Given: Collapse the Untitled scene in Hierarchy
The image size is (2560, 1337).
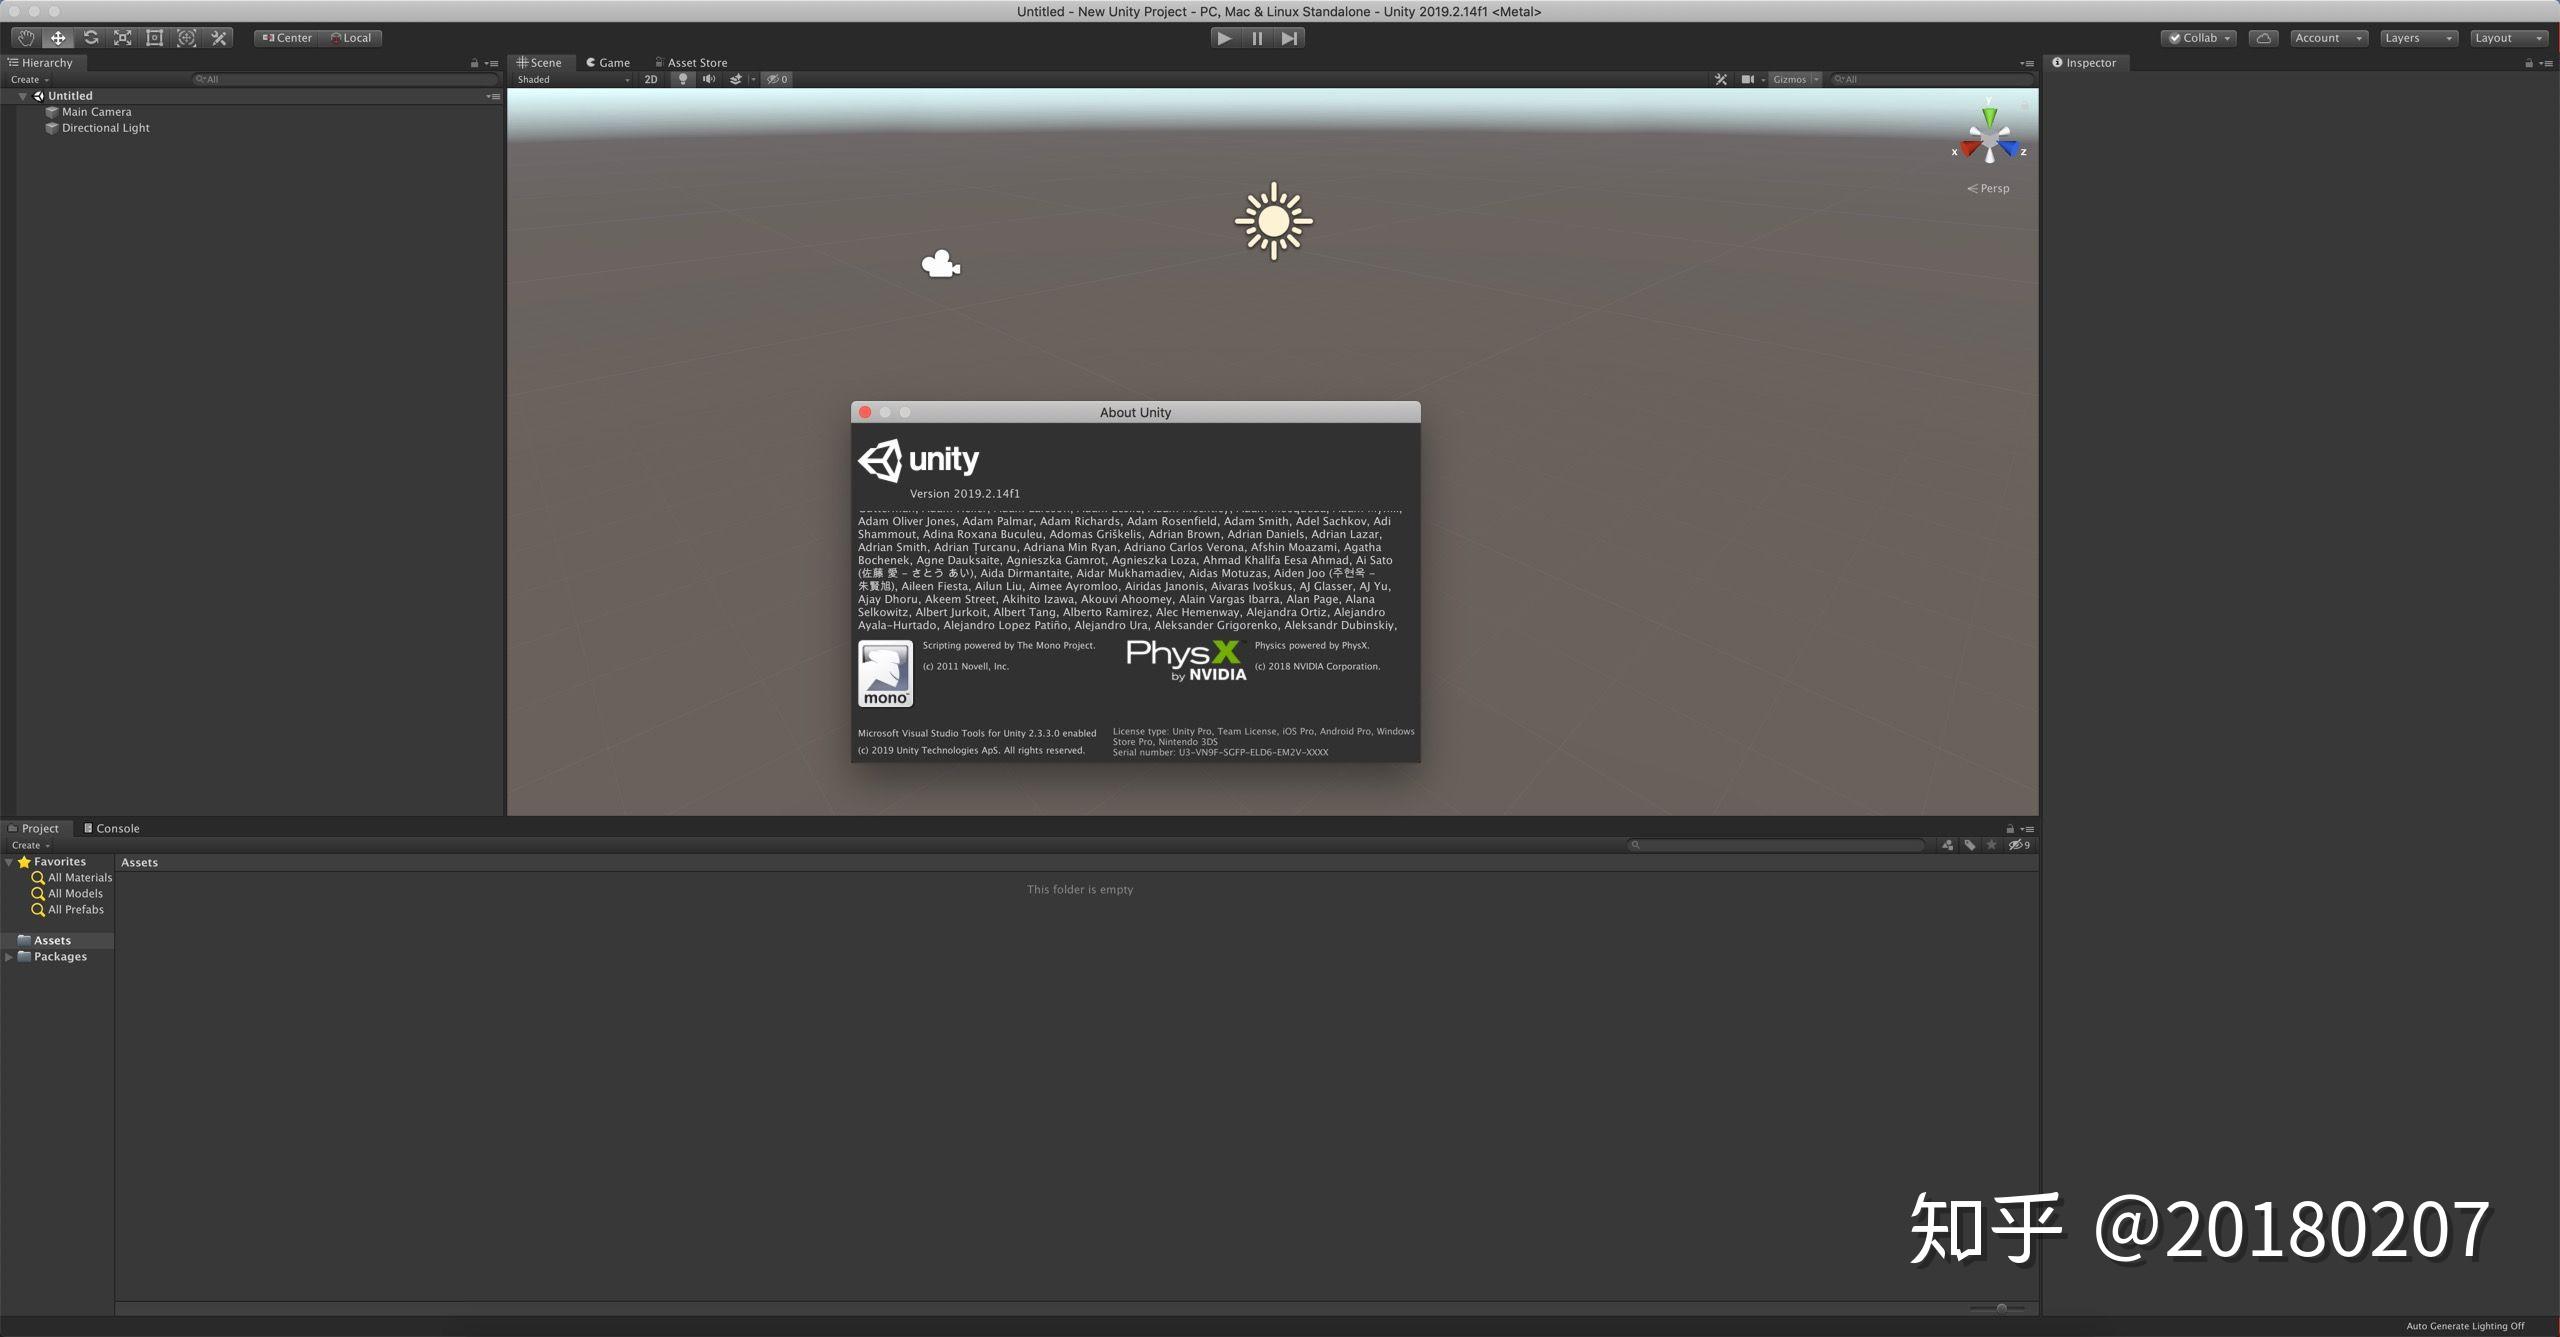Looking at the screenshot, I should (x=22, y=95).
